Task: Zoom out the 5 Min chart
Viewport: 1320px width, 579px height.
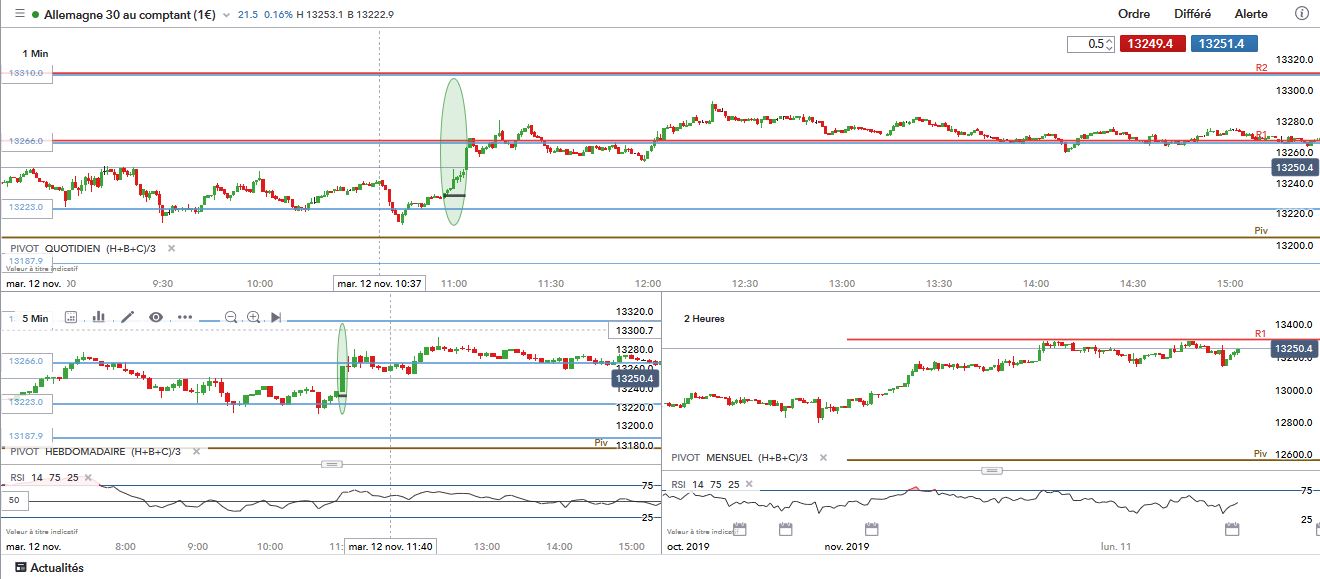Action: (x=231, y=317)
